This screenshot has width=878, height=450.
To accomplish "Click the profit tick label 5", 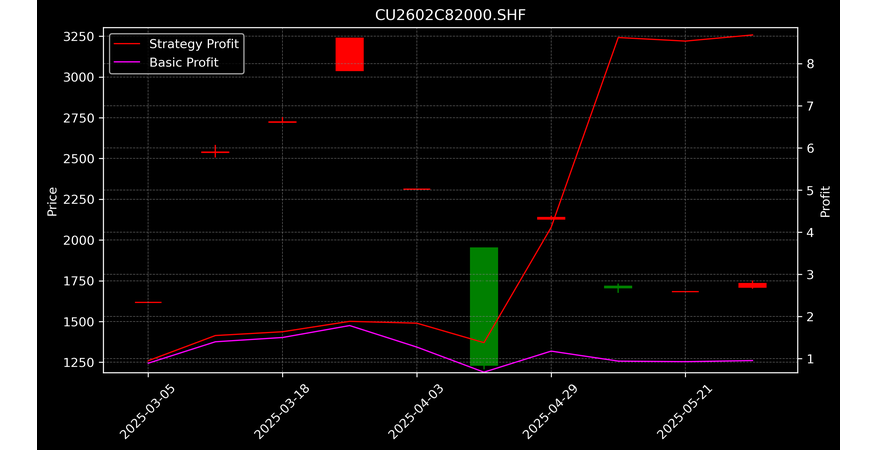I will 809,190.
